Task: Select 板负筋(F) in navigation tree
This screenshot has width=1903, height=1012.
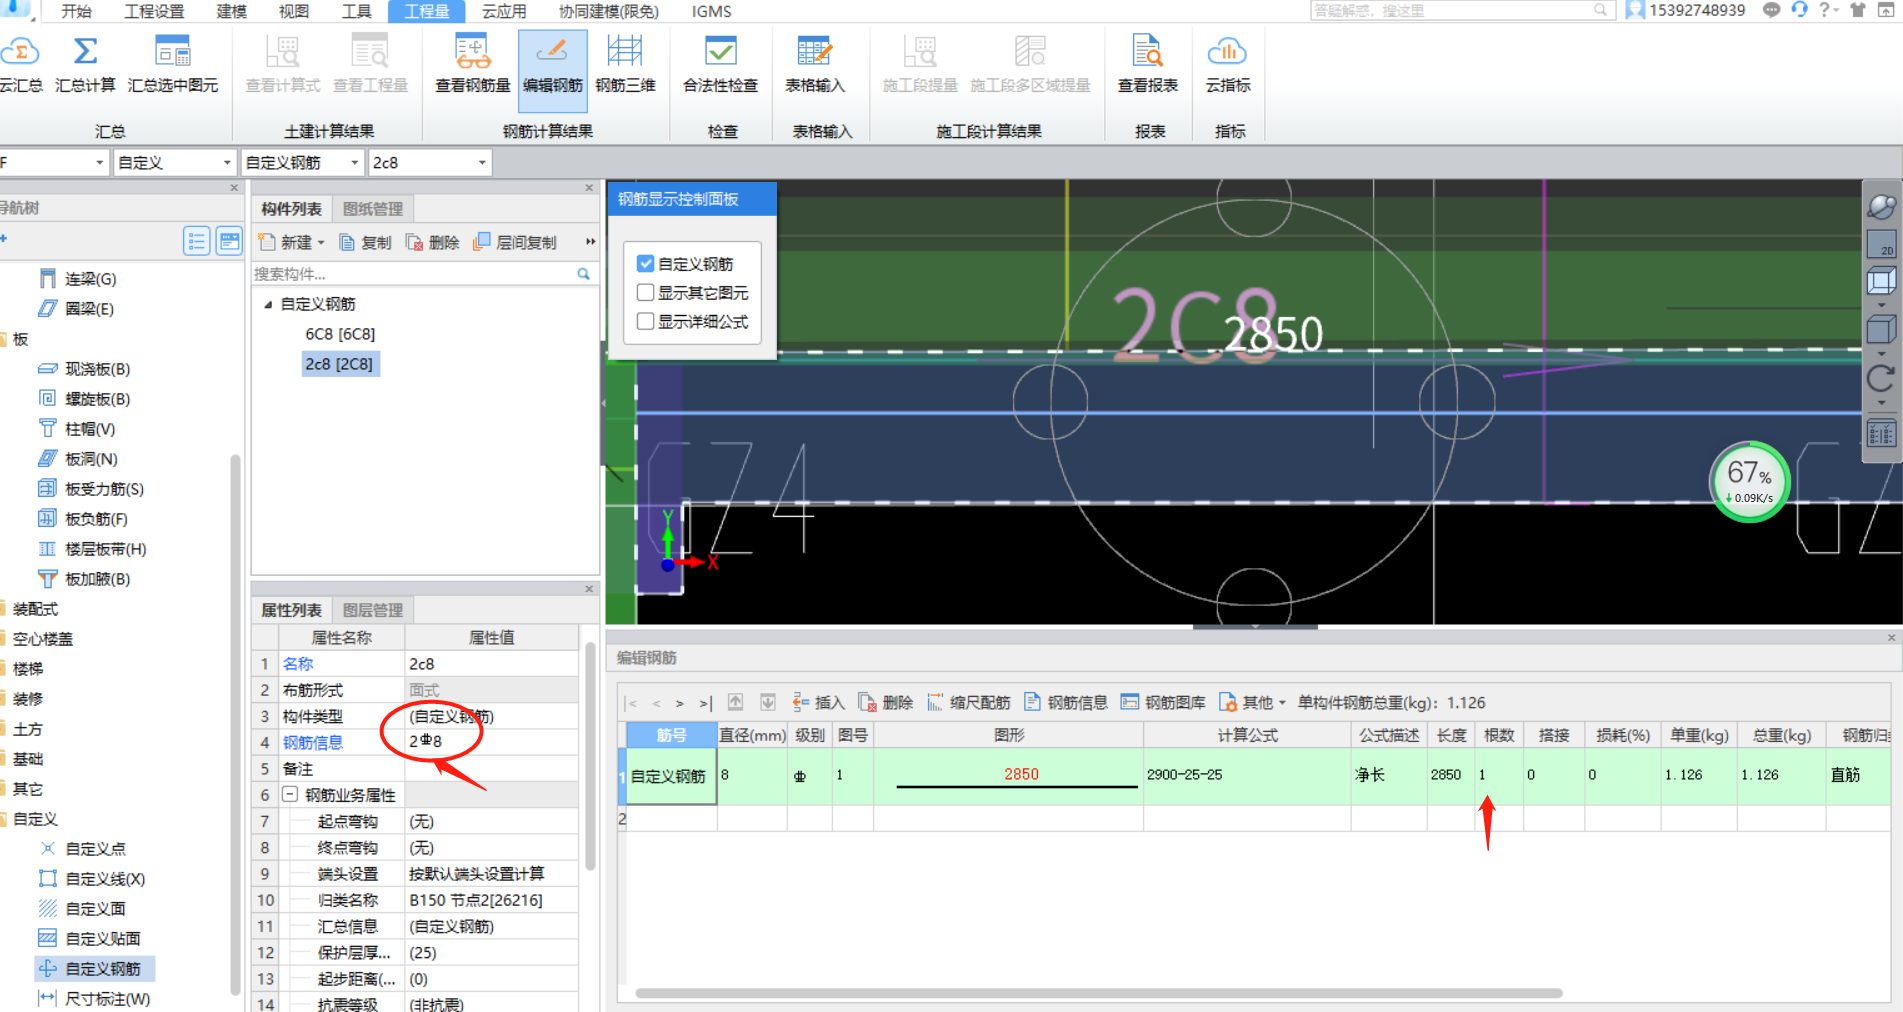Action: click(x=96, y=519)
